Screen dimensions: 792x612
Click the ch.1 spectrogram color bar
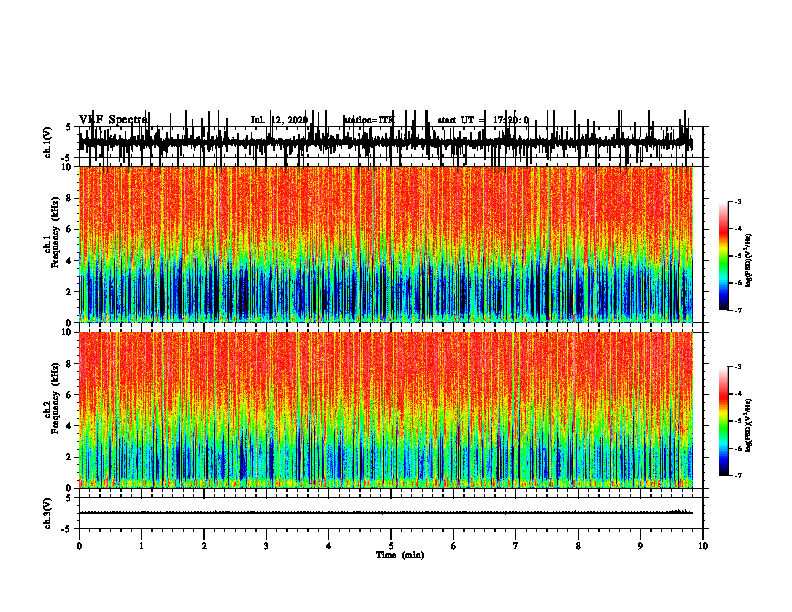(724, 256)
